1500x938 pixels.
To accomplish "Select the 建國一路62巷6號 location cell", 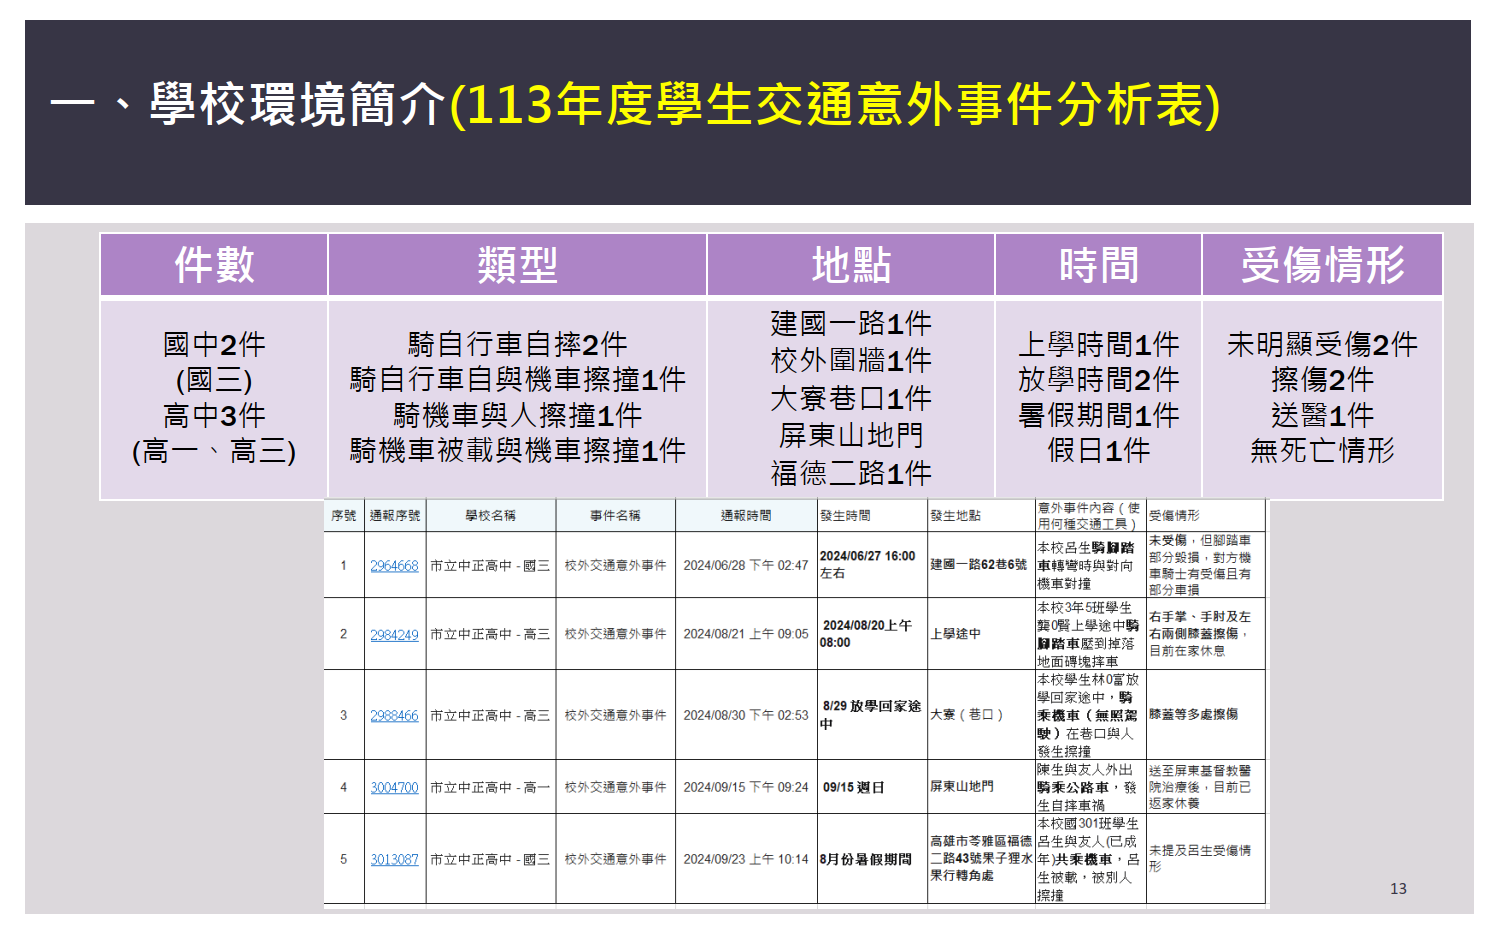I will [x=979, y=565].
